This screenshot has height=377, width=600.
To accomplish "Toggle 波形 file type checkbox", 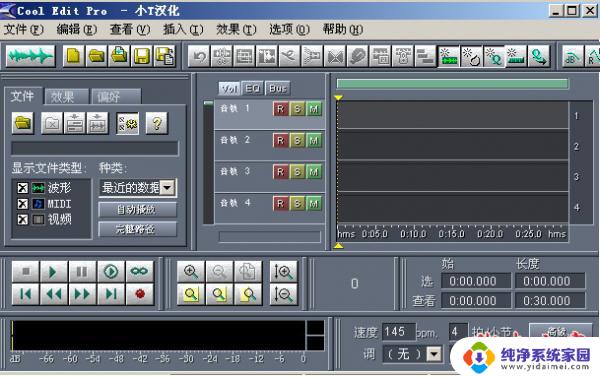I will click(23, 188).
